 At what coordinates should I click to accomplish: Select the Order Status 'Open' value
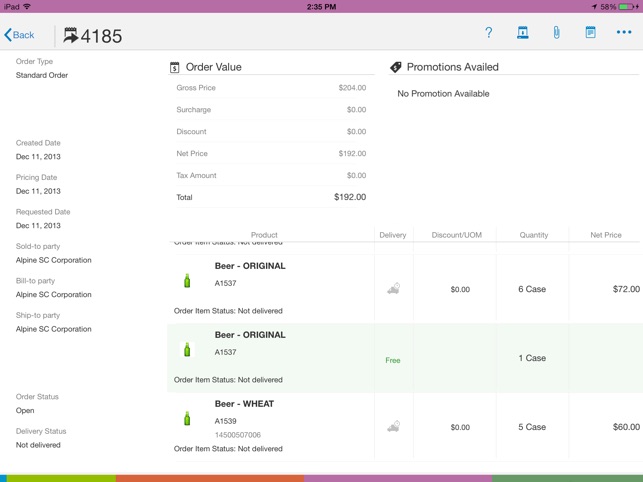click(25, 410)
